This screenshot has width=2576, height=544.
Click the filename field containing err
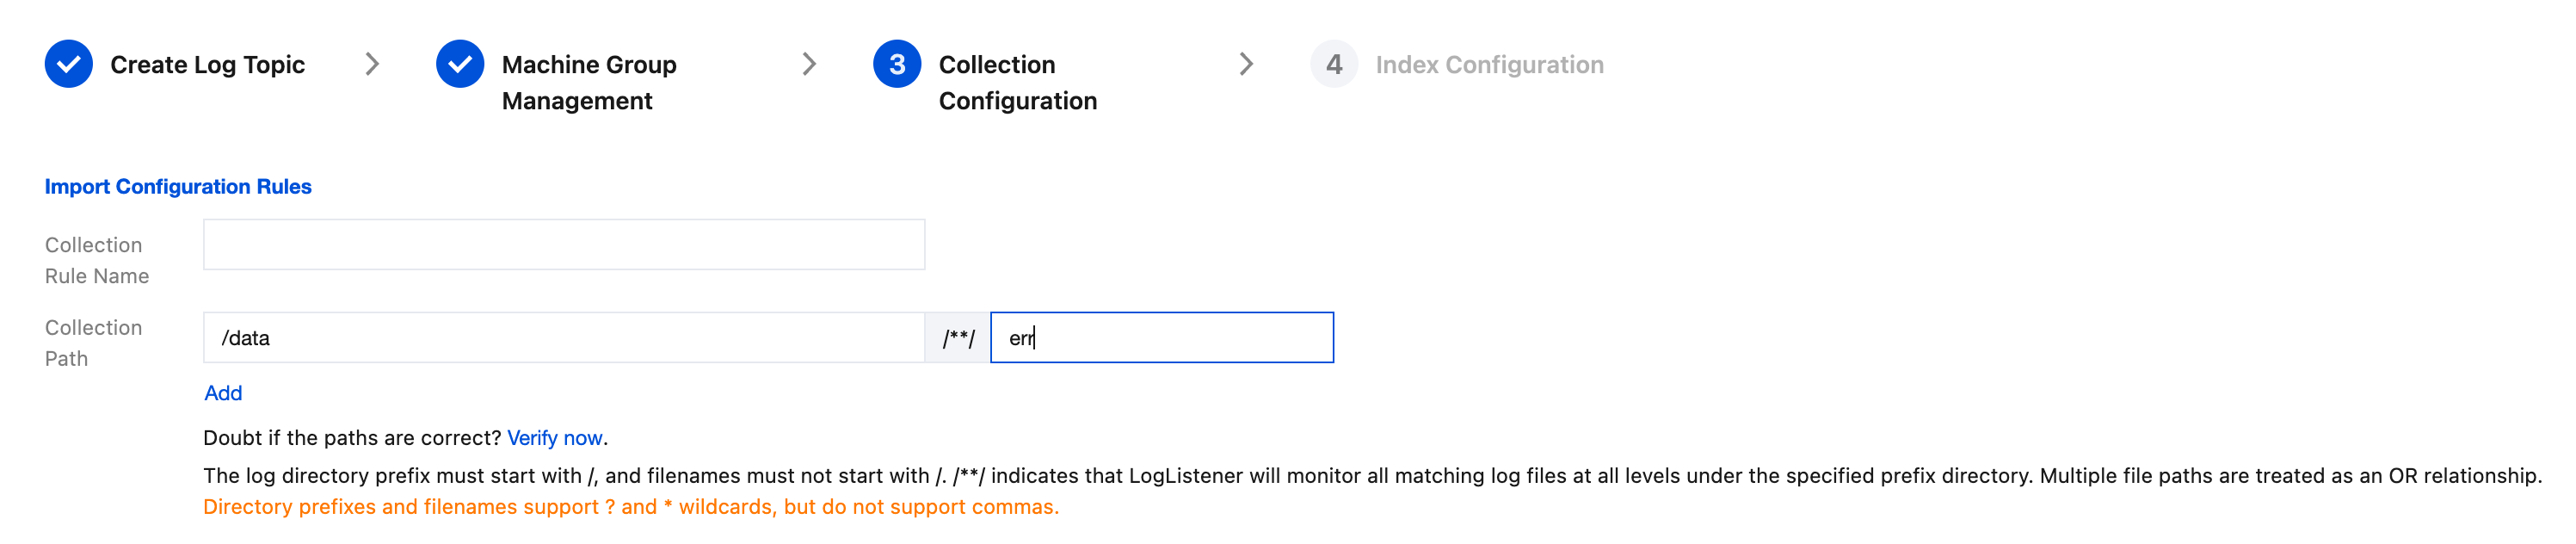1161,337
